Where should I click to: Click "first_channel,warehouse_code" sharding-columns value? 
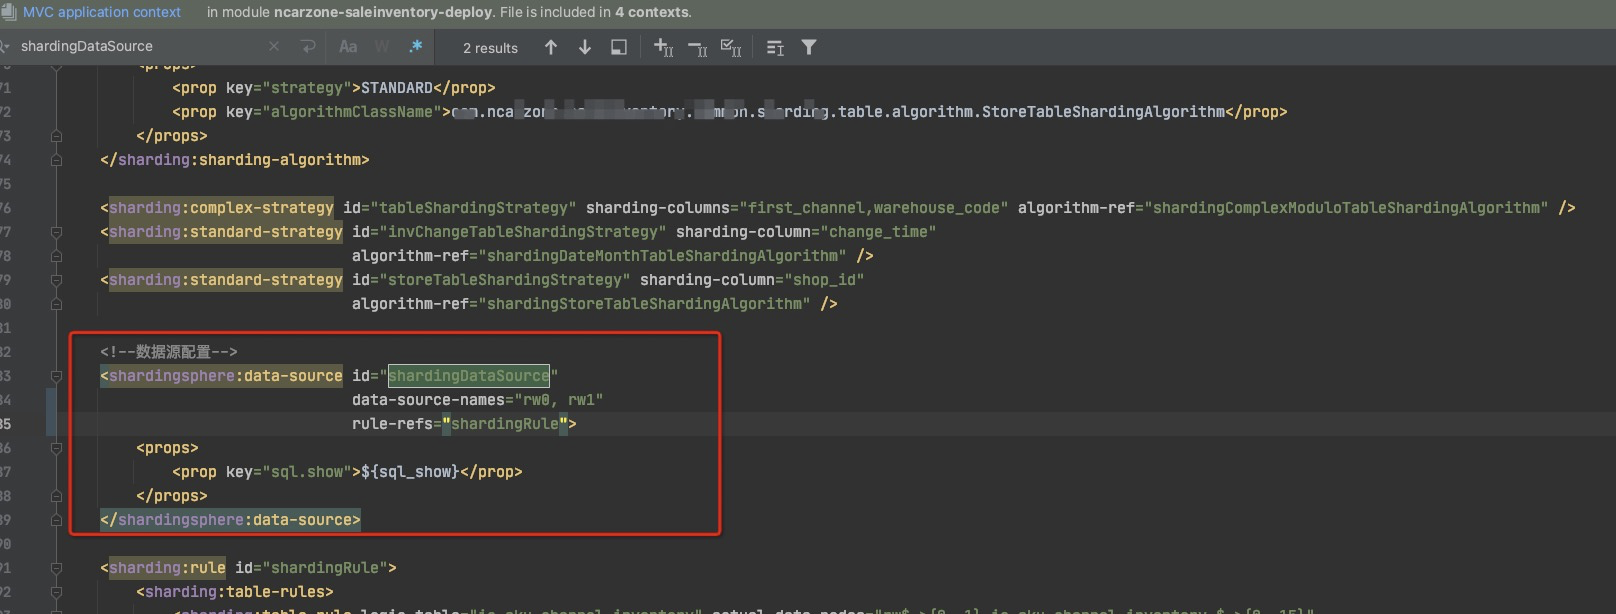[x=873, y=208]
